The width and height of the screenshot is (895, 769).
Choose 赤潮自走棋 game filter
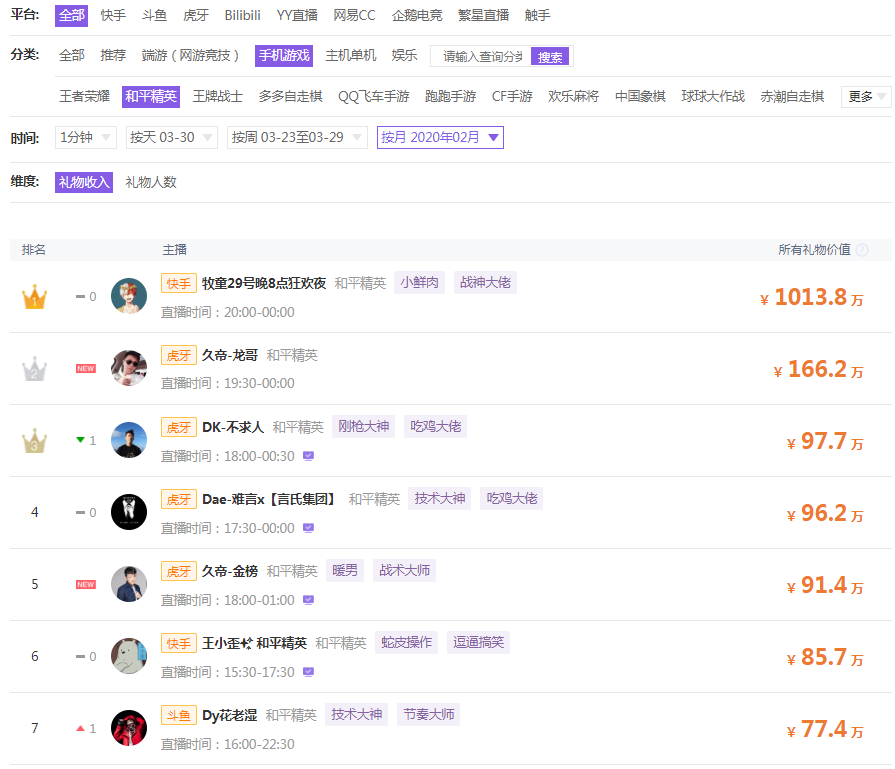pos(792,96)
